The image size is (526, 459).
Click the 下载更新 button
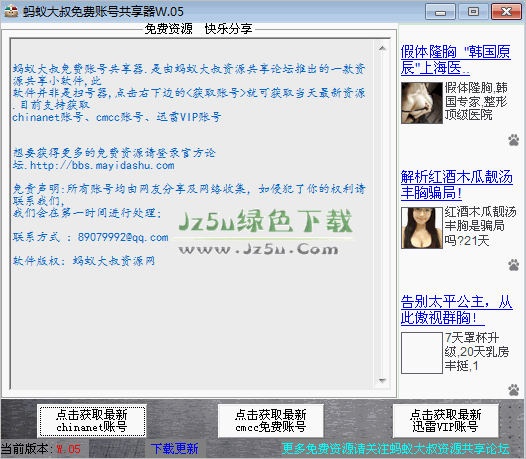coord(174,449)
